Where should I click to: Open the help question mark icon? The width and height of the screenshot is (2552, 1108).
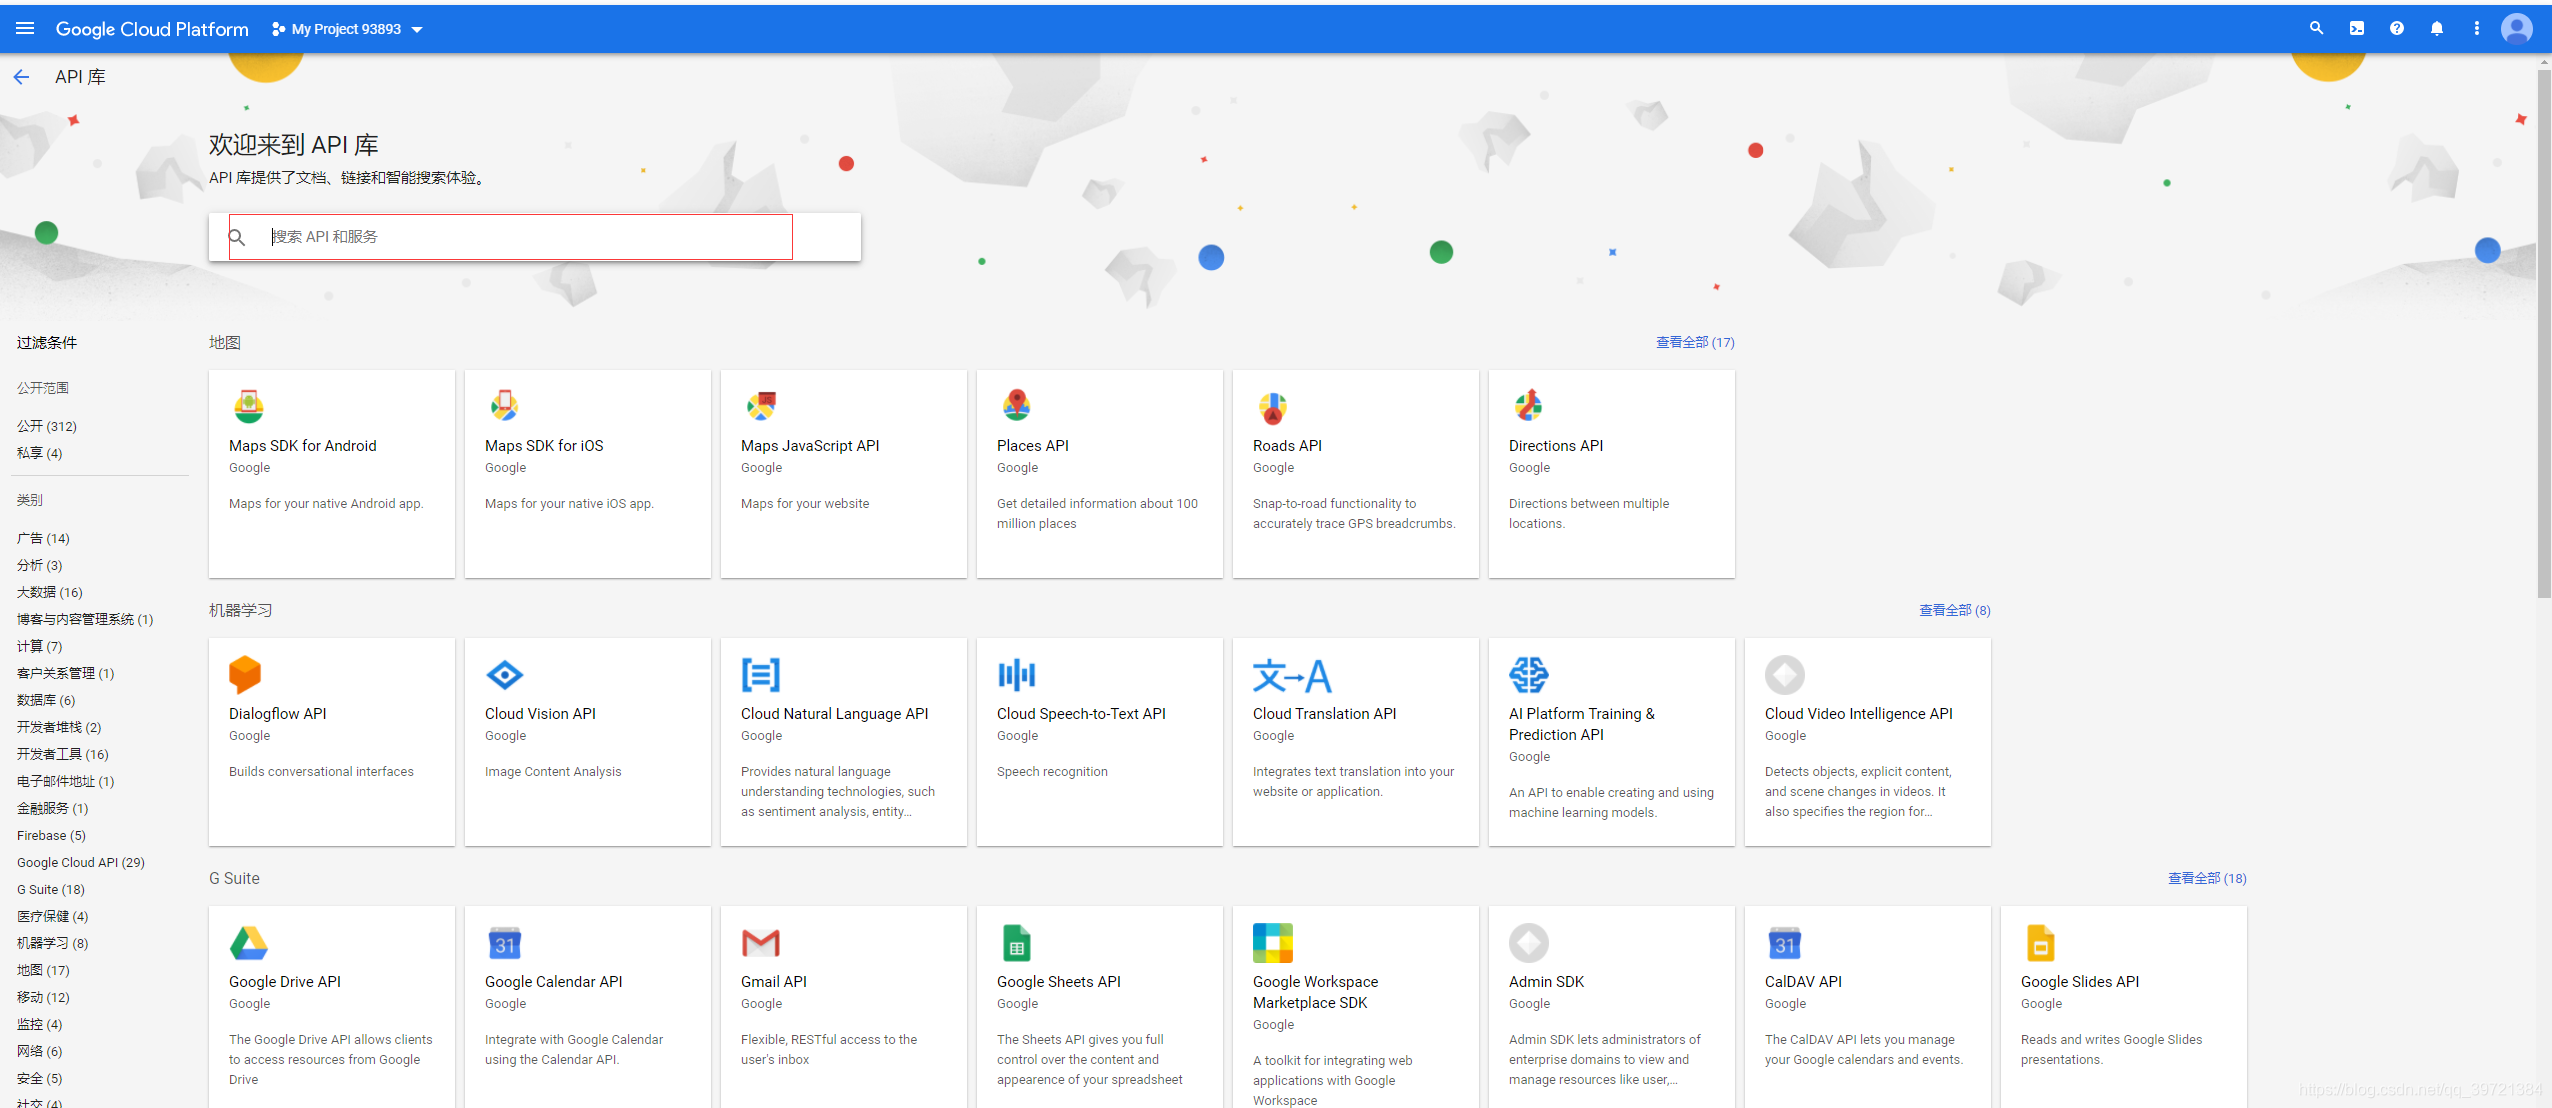[x=2397, y=29]
